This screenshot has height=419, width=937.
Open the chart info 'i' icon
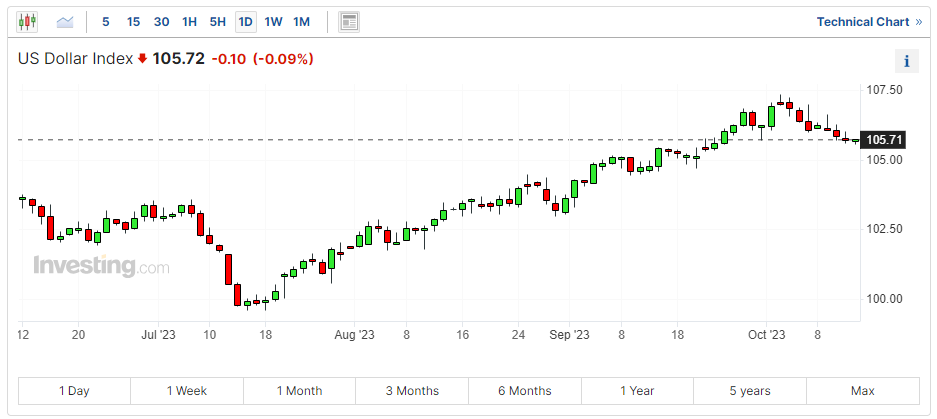click(x=906, y=61)
